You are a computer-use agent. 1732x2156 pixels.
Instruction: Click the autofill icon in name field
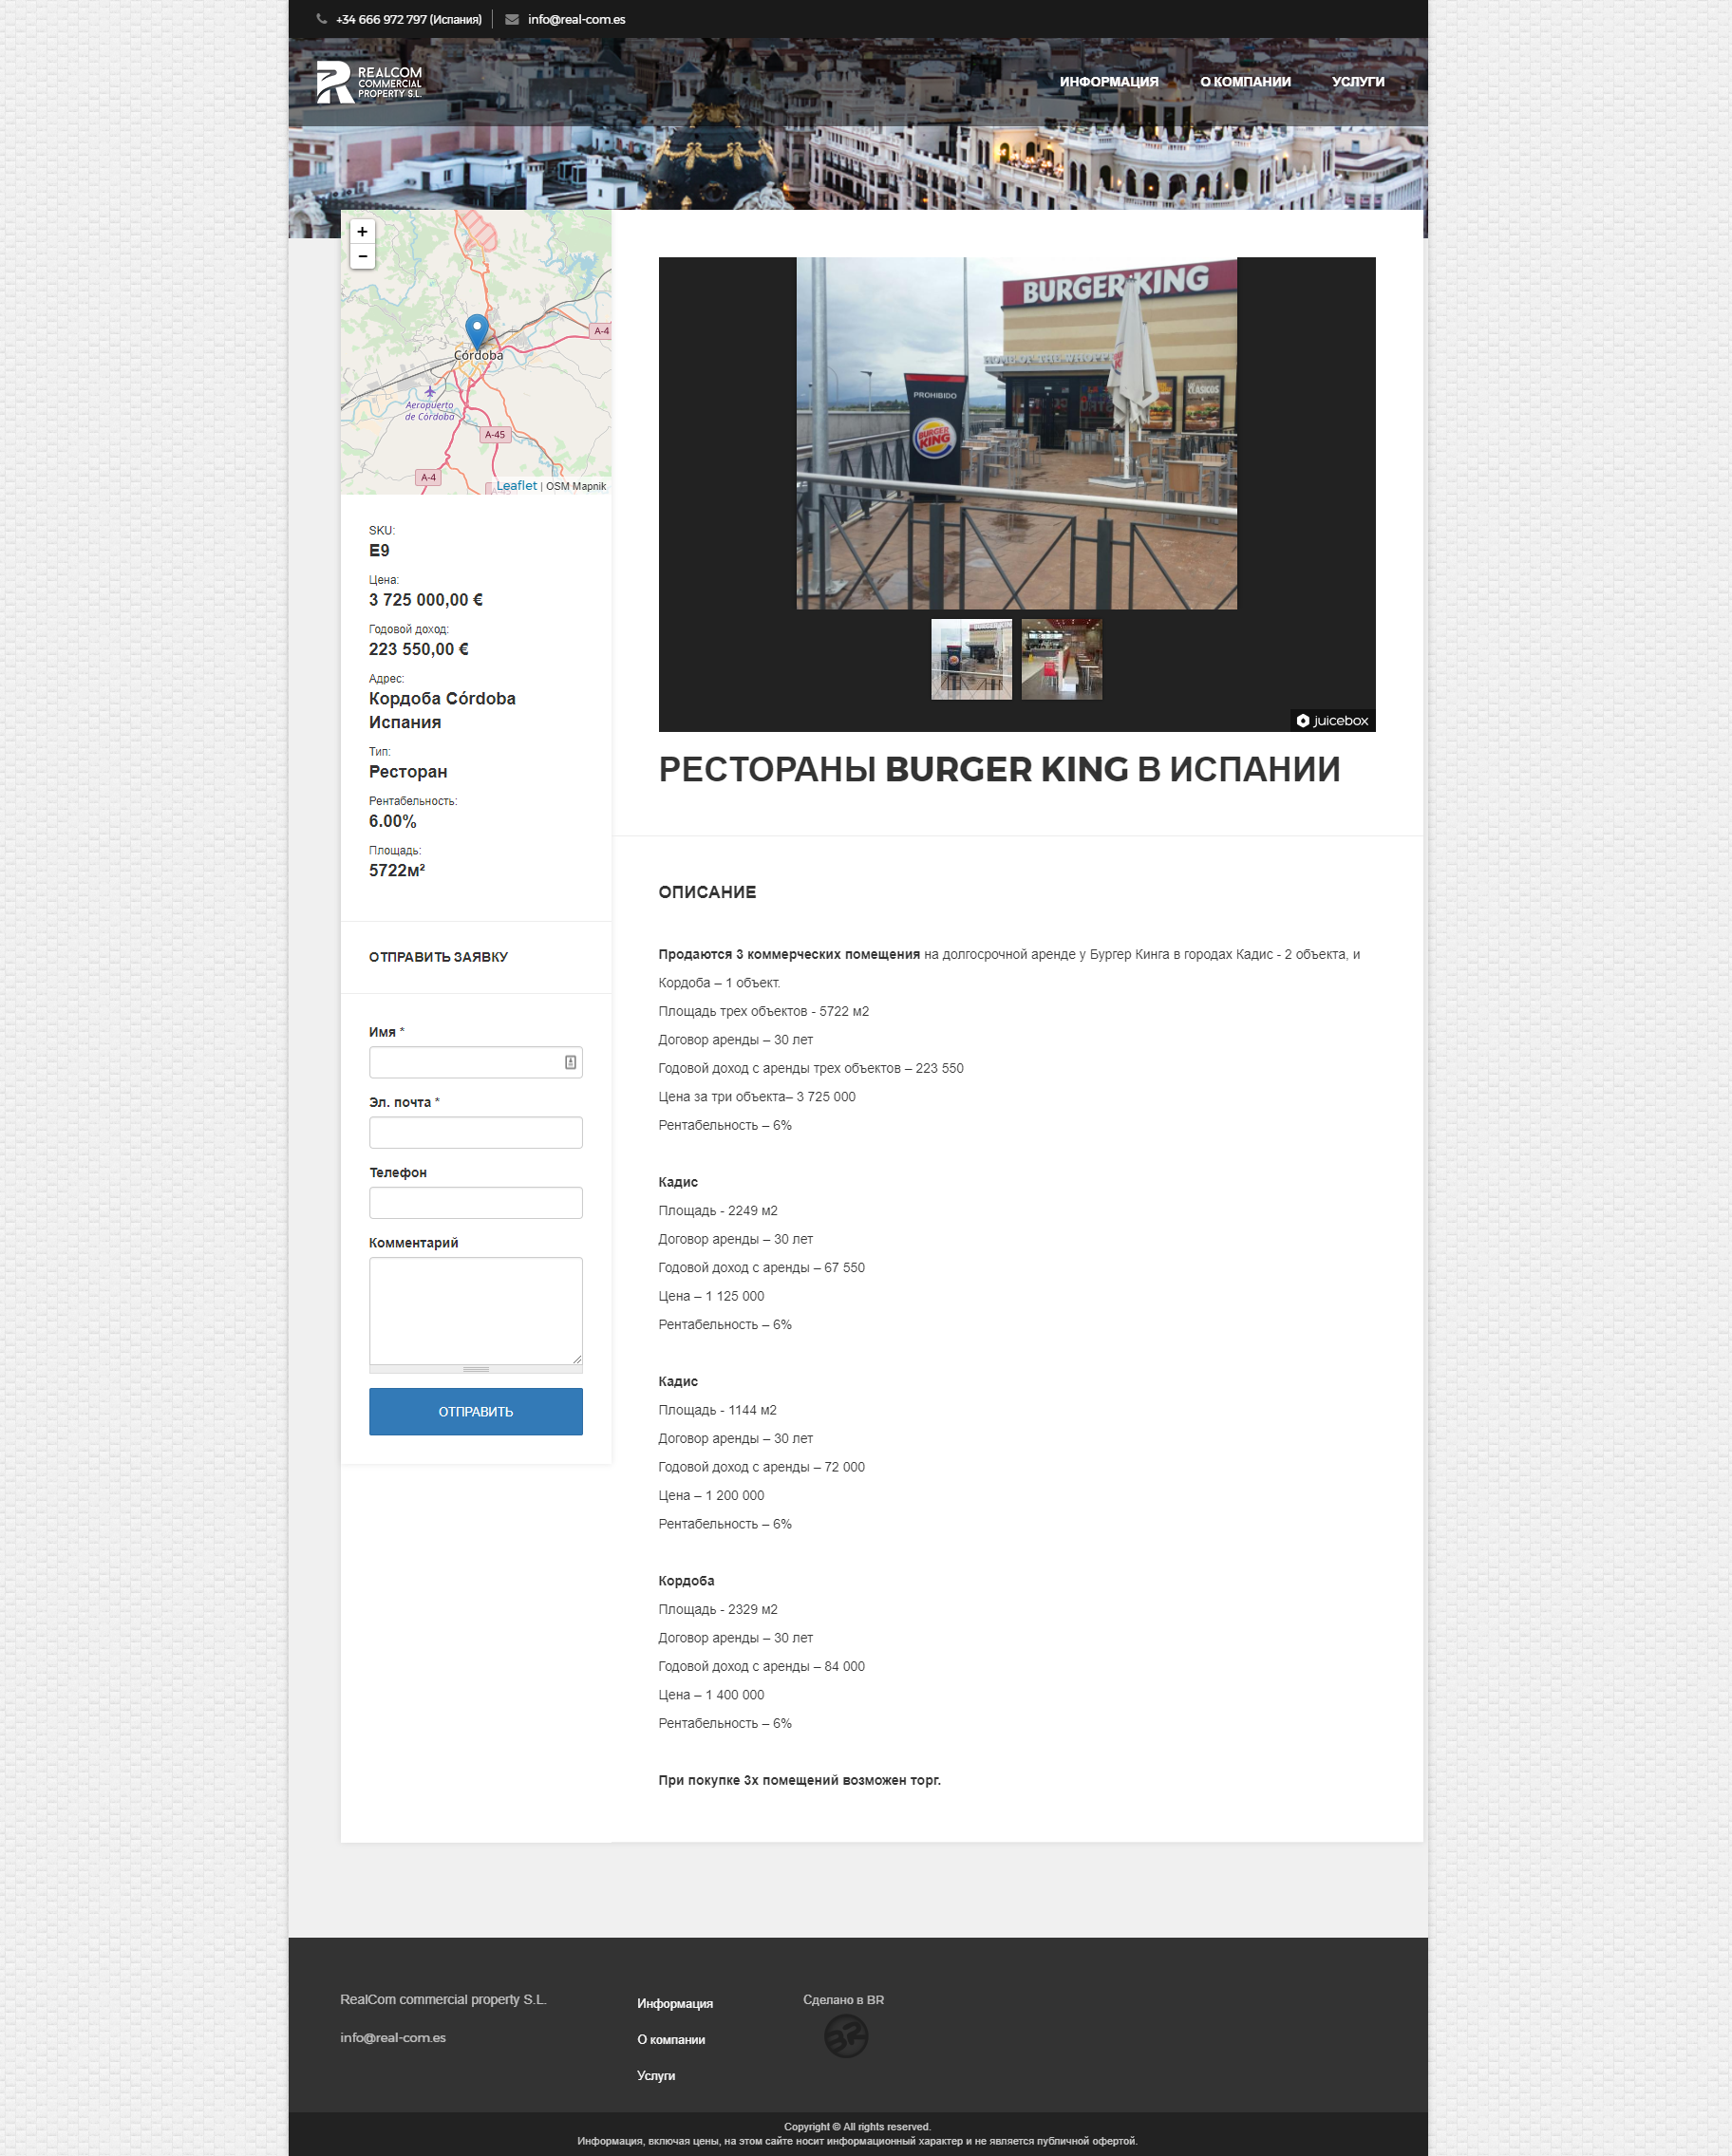pyautogui.click(x=570, y=1062)
